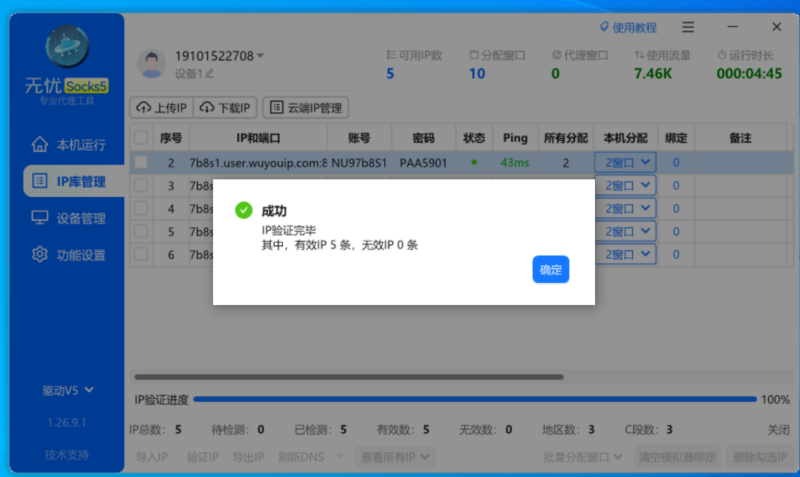Click the IP验证进度 progress bar

pyautogui.click(x=474, y=399)
